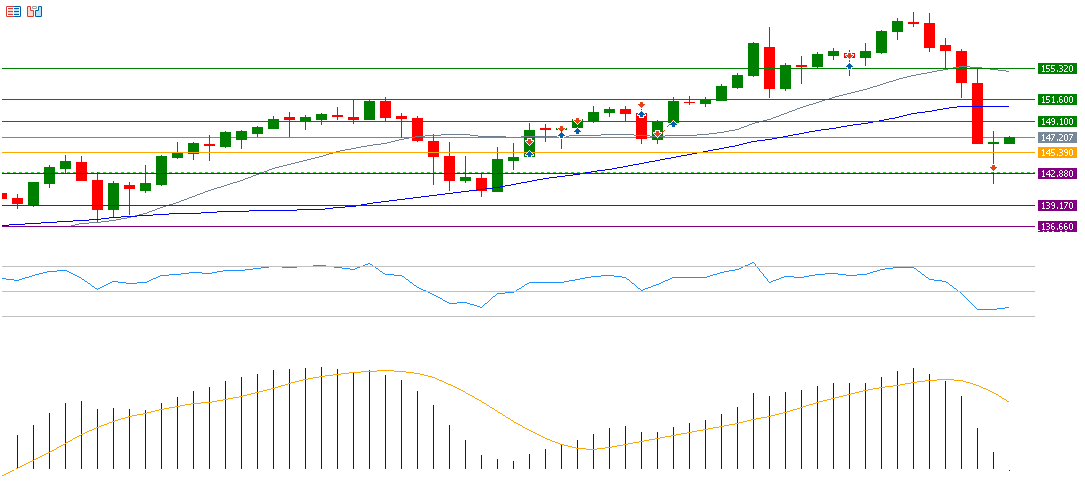Click the tallest histogram bar near right peak
The height and width of the screenshot is (504, 1085).
click(x=913, y=420)
